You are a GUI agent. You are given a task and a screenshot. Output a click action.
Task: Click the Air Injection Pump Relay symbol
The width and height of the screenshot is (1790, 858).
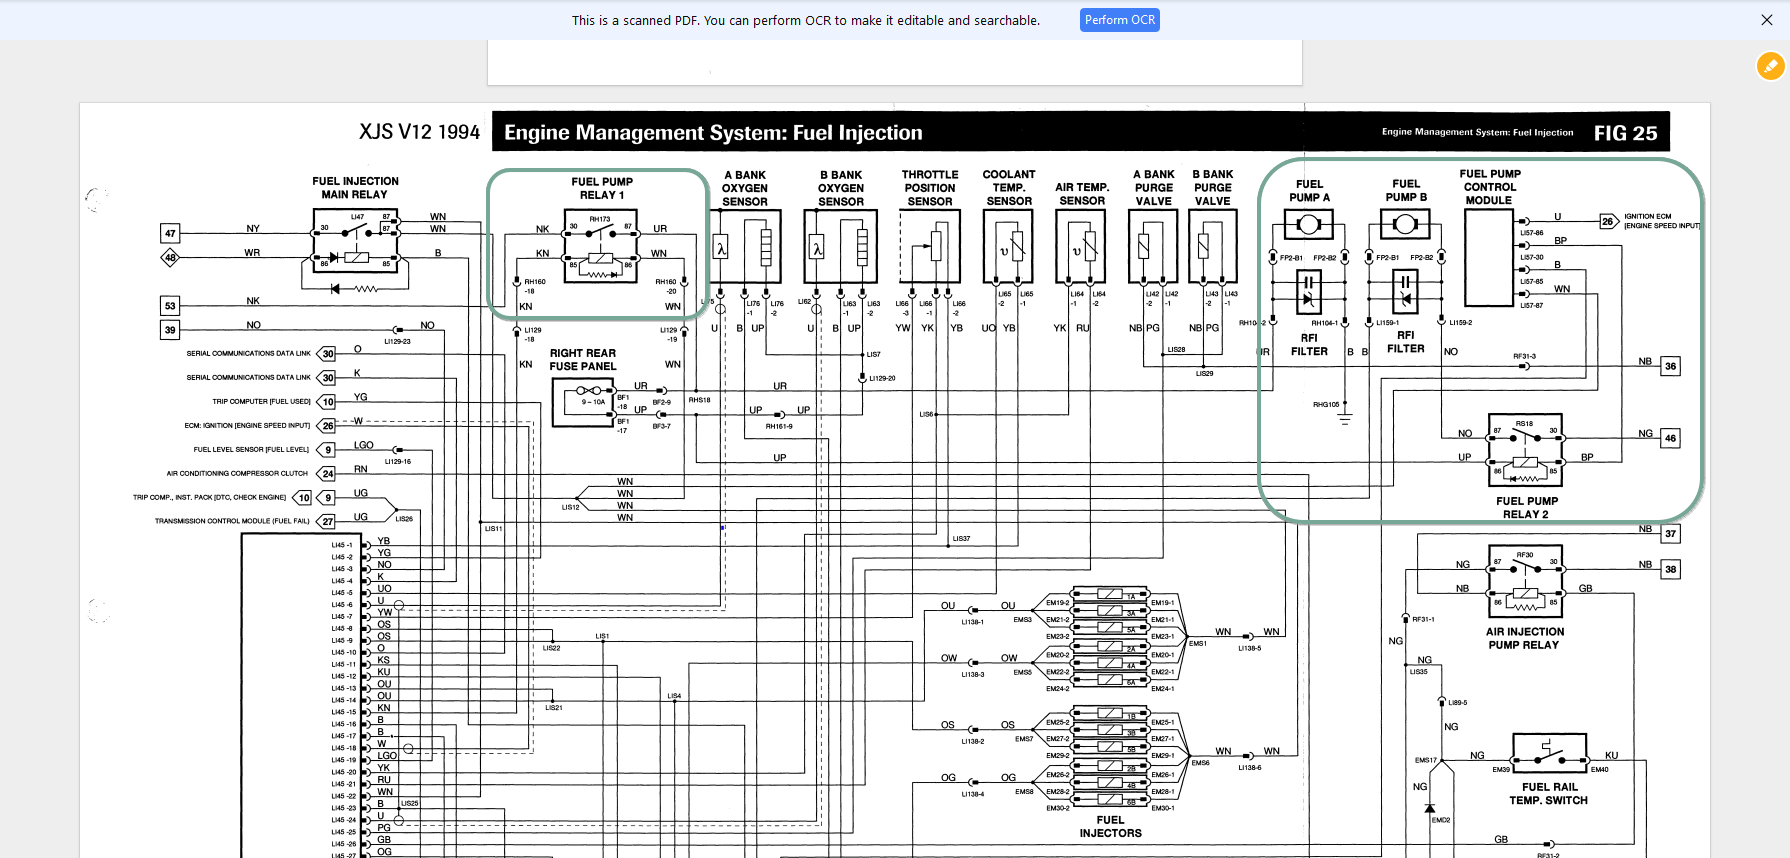[1525, 582]
